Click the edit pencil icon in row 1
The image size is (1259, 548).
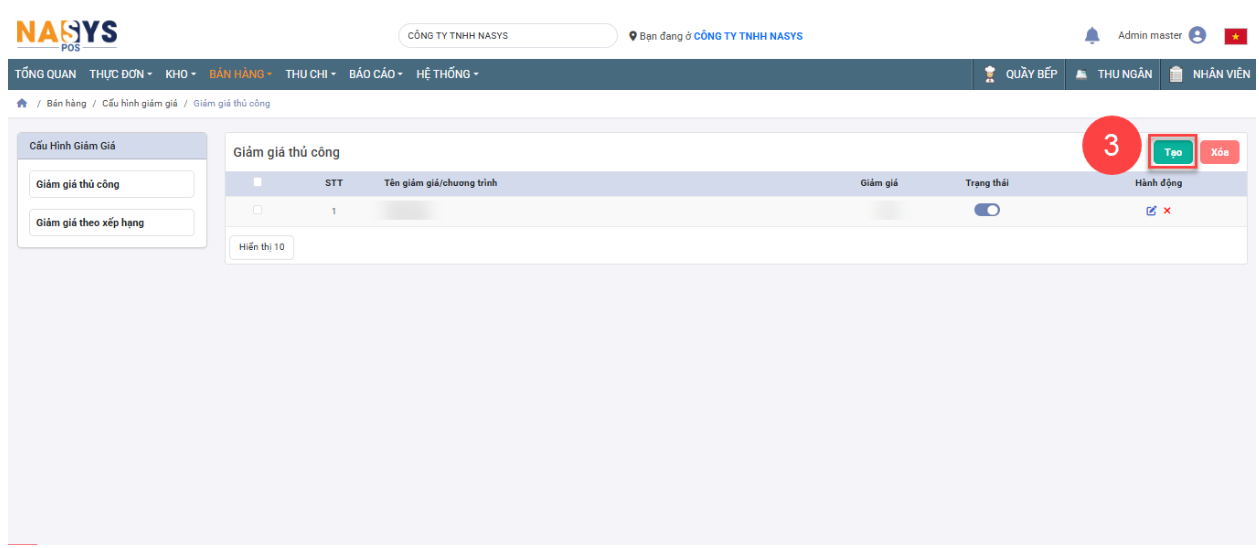tap(1151, 211)
